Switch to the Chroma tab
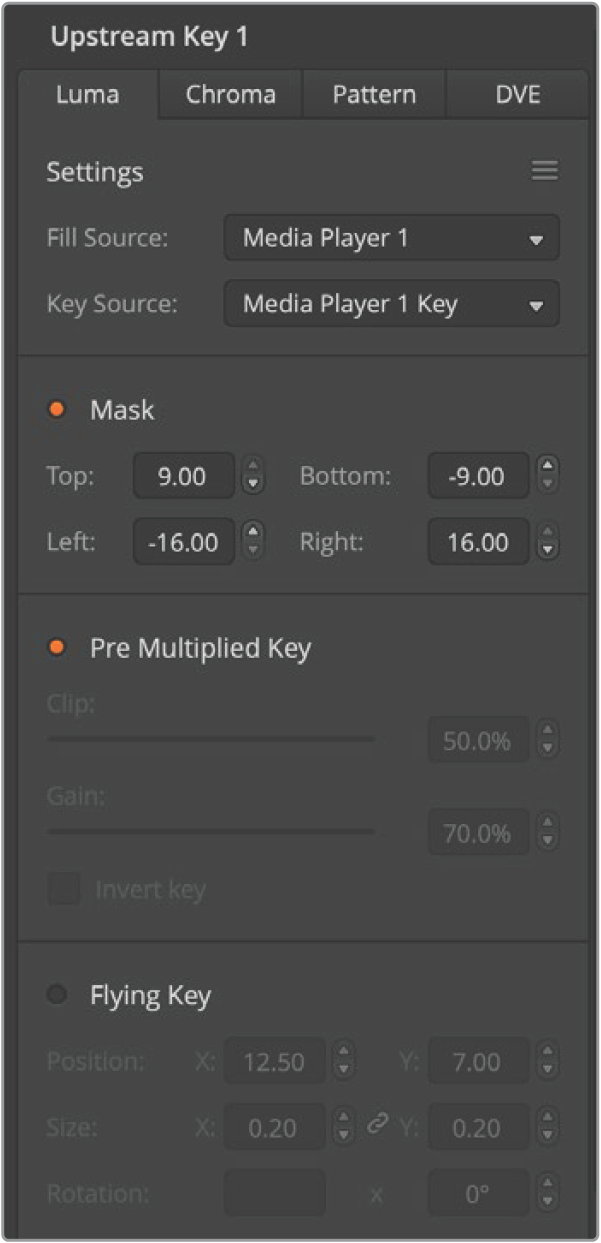601x1243 pixels. click(x=230, y=95)
